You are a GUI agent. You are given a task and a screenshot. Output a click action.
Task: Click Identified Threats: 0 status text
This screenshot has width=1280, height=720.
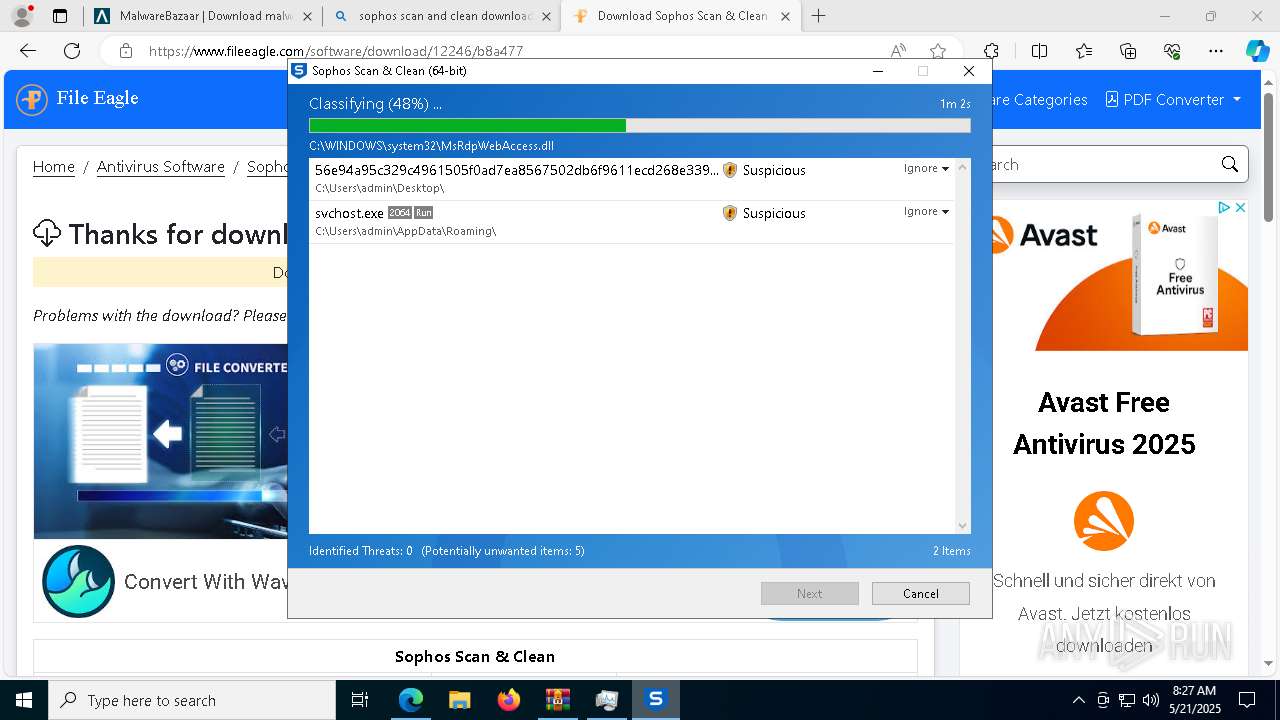tap(361, 551)
